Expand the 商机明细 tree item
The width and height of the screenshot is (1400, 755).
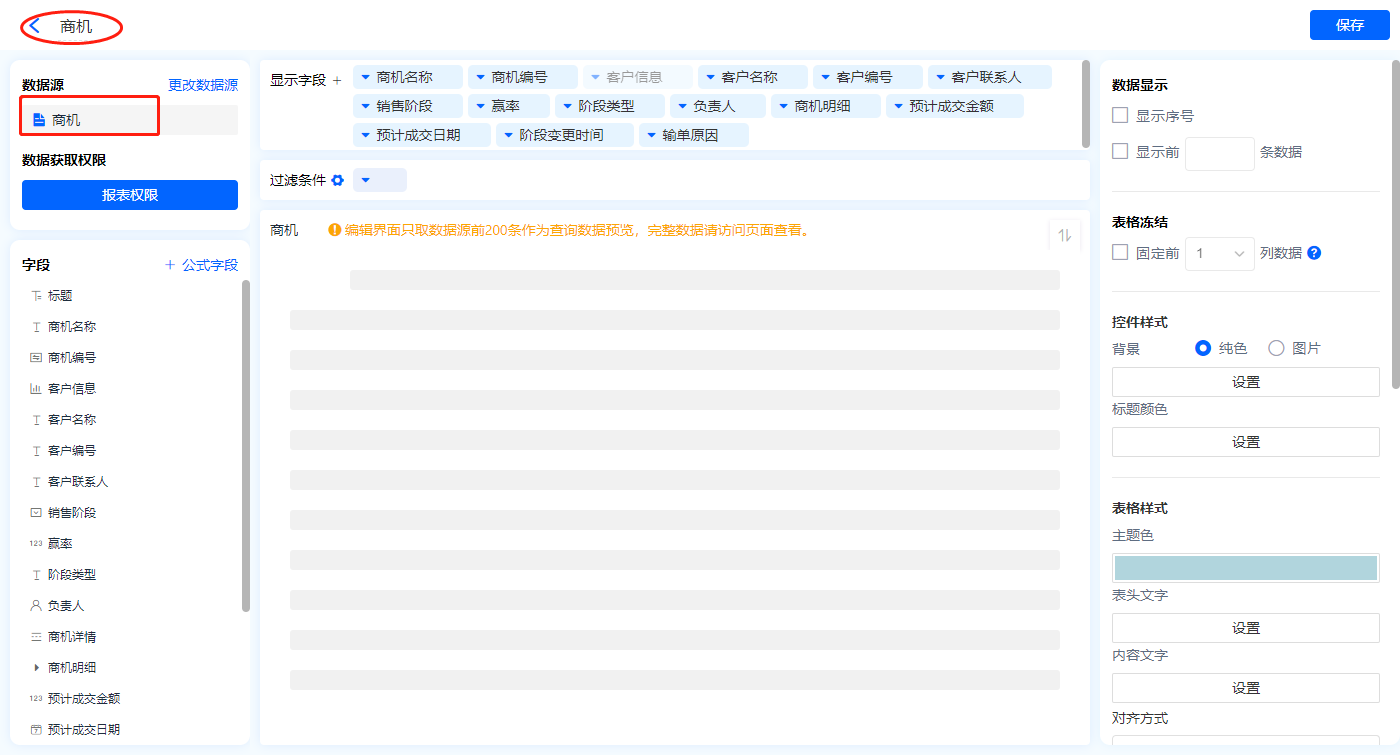(x=37, y=667)
